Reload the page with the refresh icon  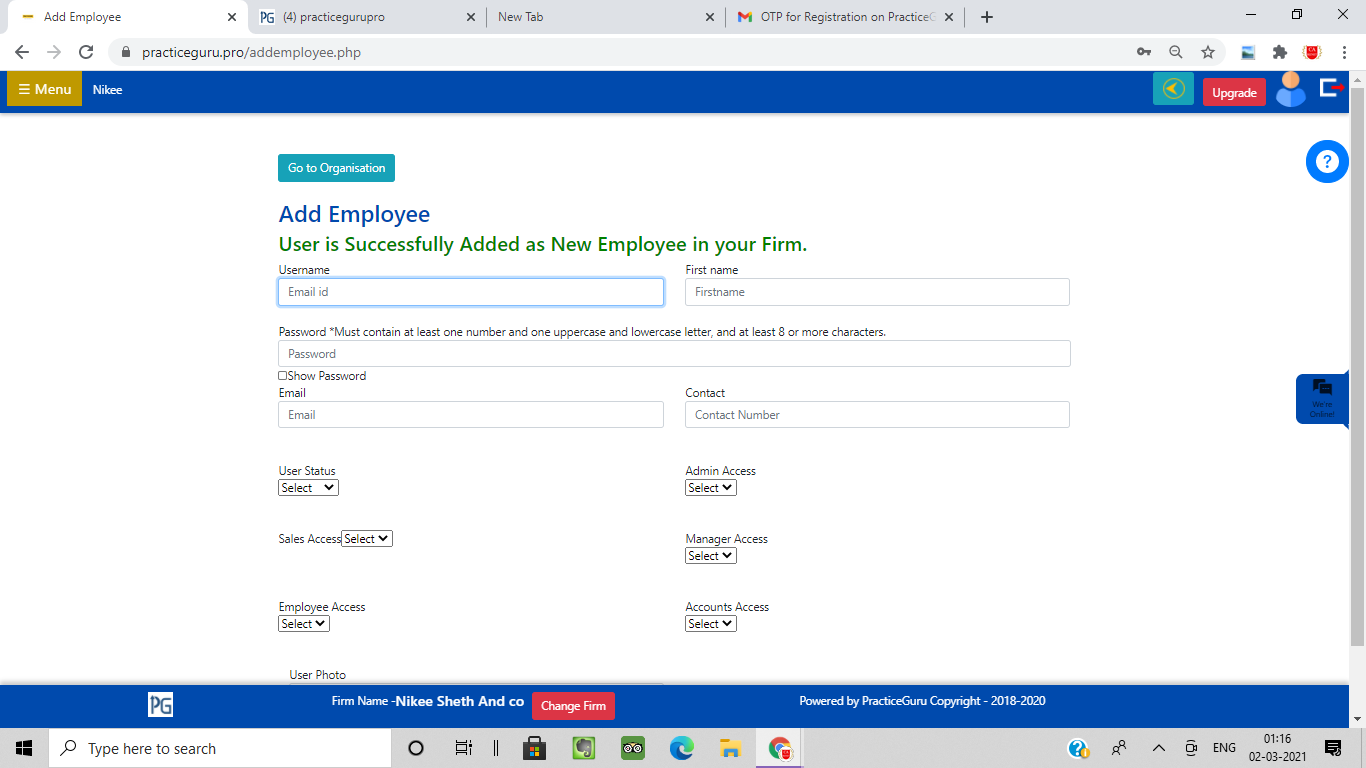(86, 52)
